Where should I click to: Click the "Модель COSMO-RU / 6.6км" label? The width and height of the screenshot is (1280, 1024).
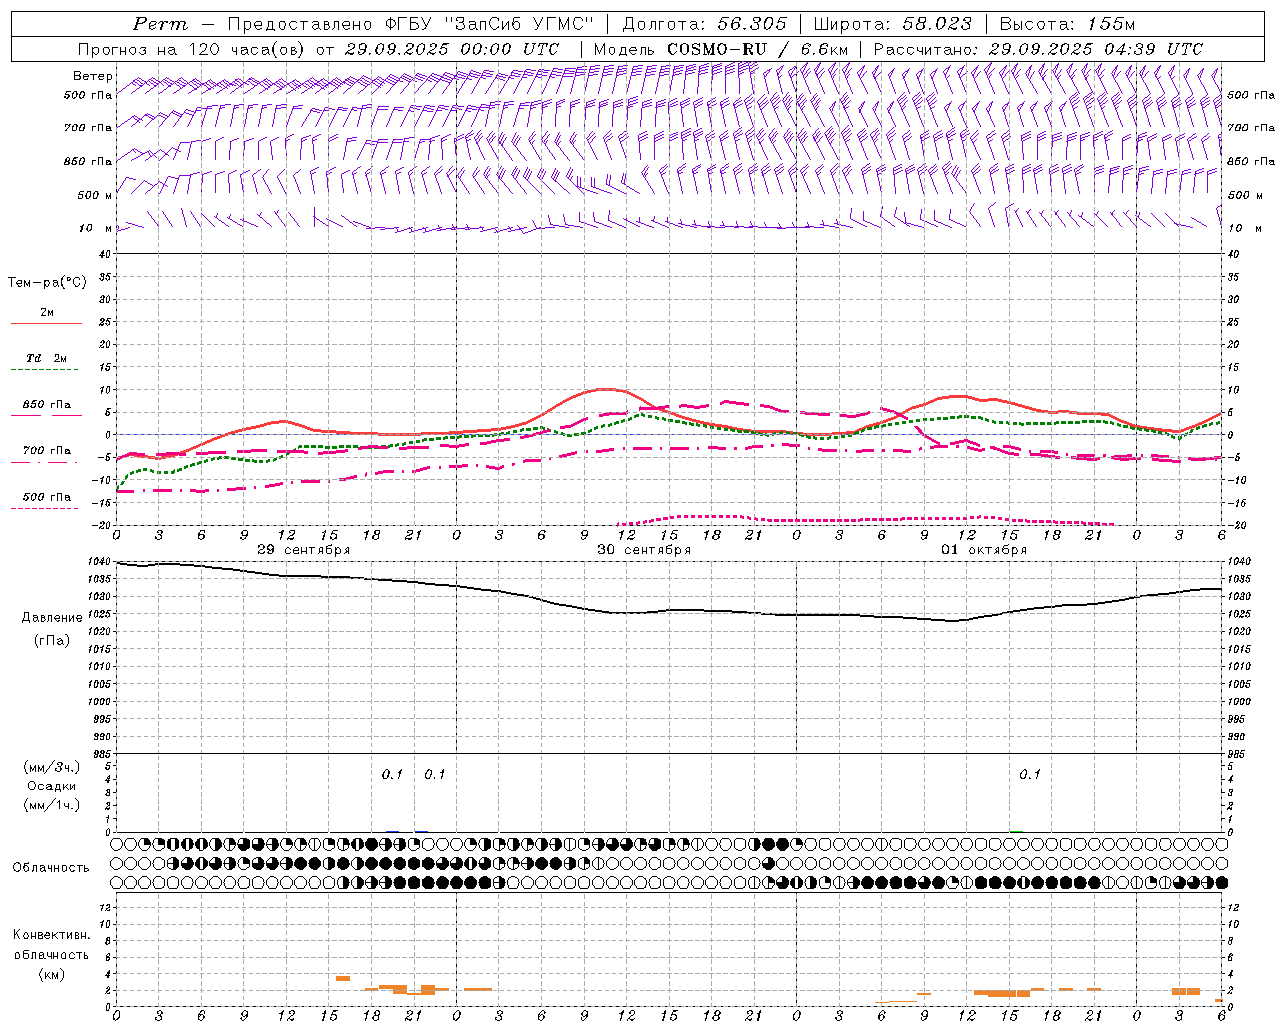point(721,49)
